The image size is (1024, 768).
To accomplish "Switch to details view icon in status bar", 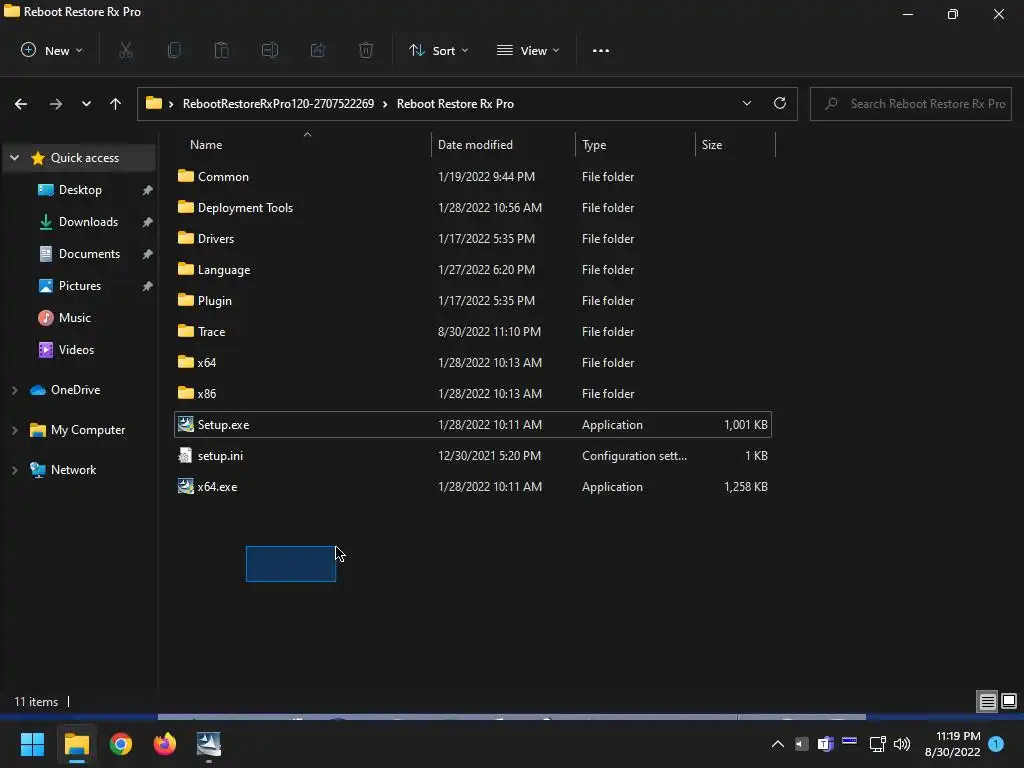I will tap(987, 701).
